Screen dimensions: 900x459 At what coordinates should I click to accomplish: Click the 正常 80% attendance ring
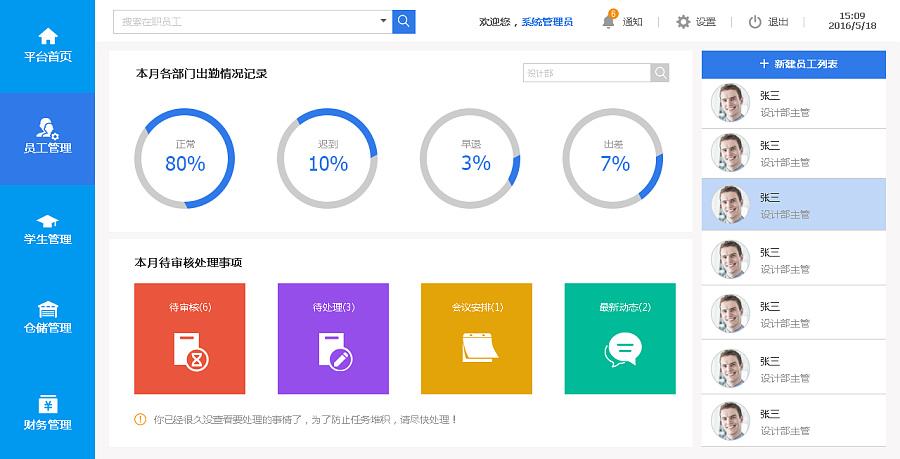coord(185,158)
